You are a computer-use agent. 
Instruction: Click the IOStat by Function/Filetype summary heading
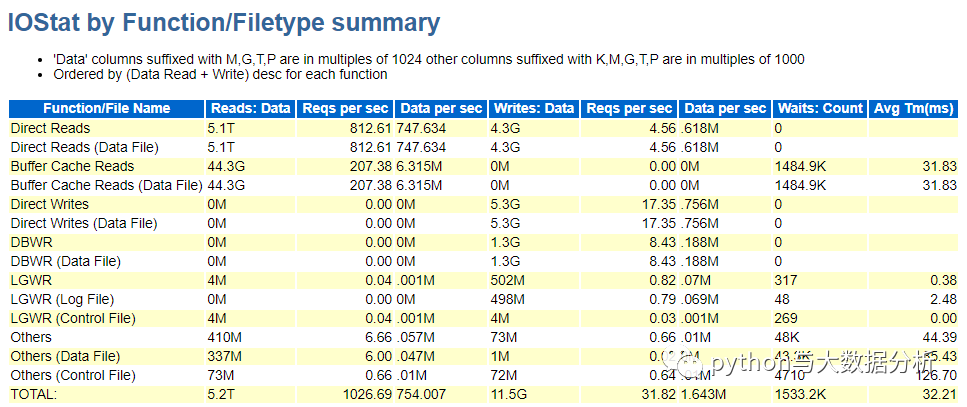(x=223, y=23)
